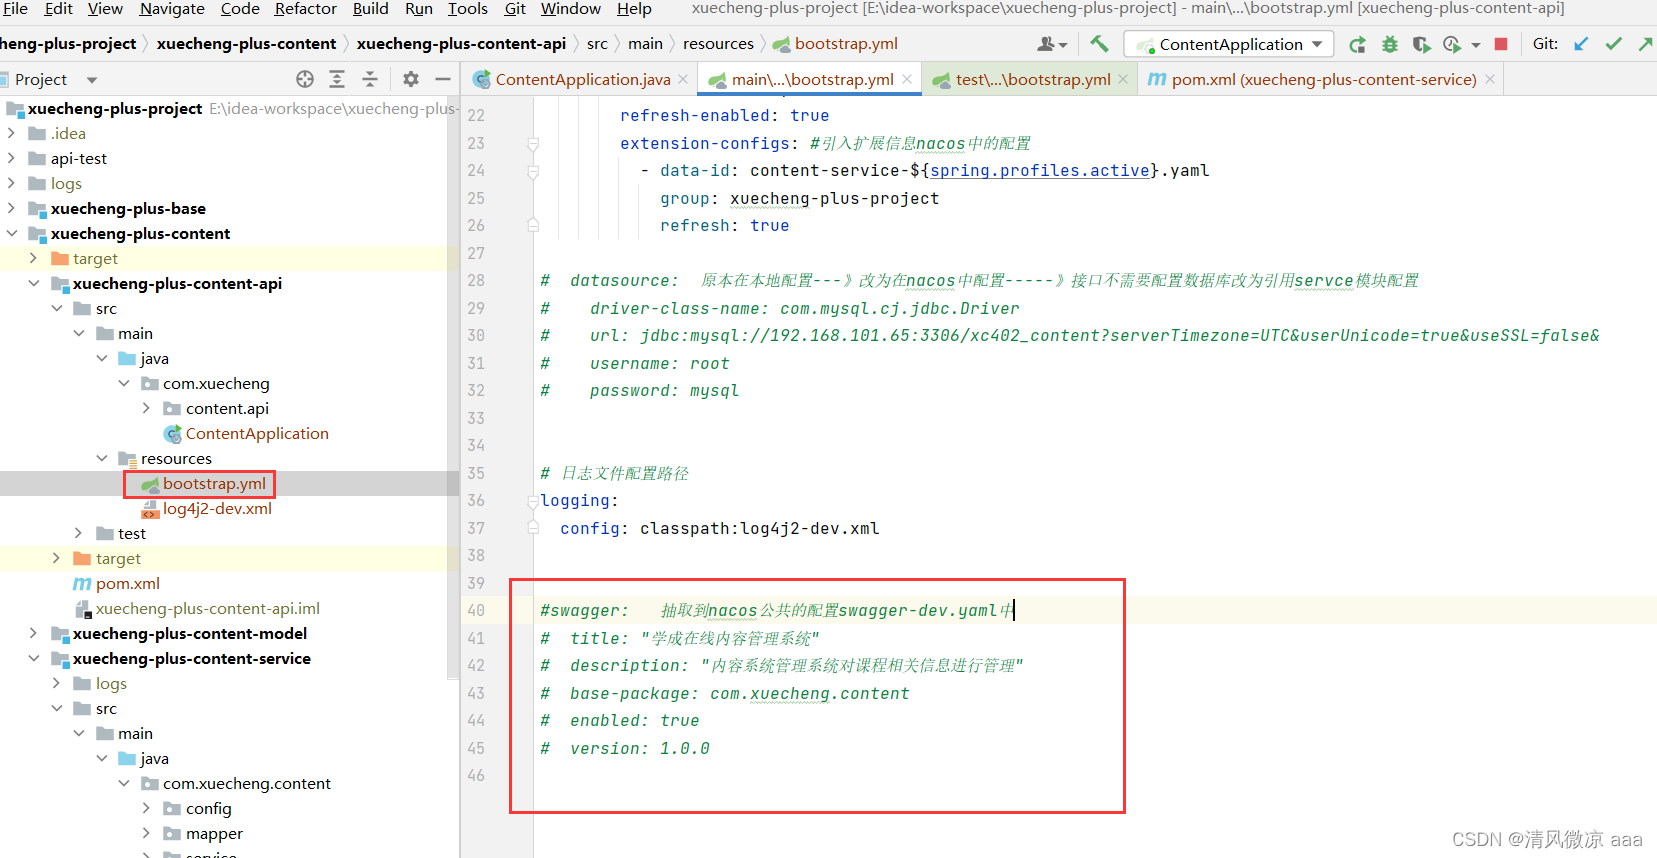Click bootstrap.yml breadcrumb
Image resolution: width=1657 pixels, height=858 pixels.
[836, 44]
